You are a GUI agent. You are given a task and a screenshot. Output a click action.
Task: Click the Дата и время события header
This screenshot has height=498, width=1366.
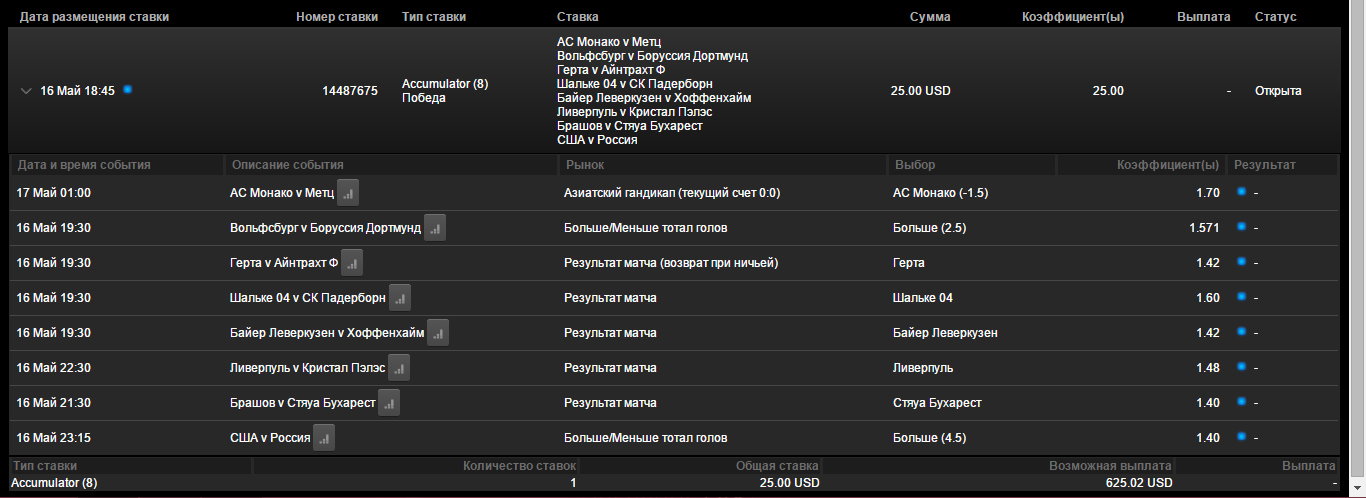[83, 165]
